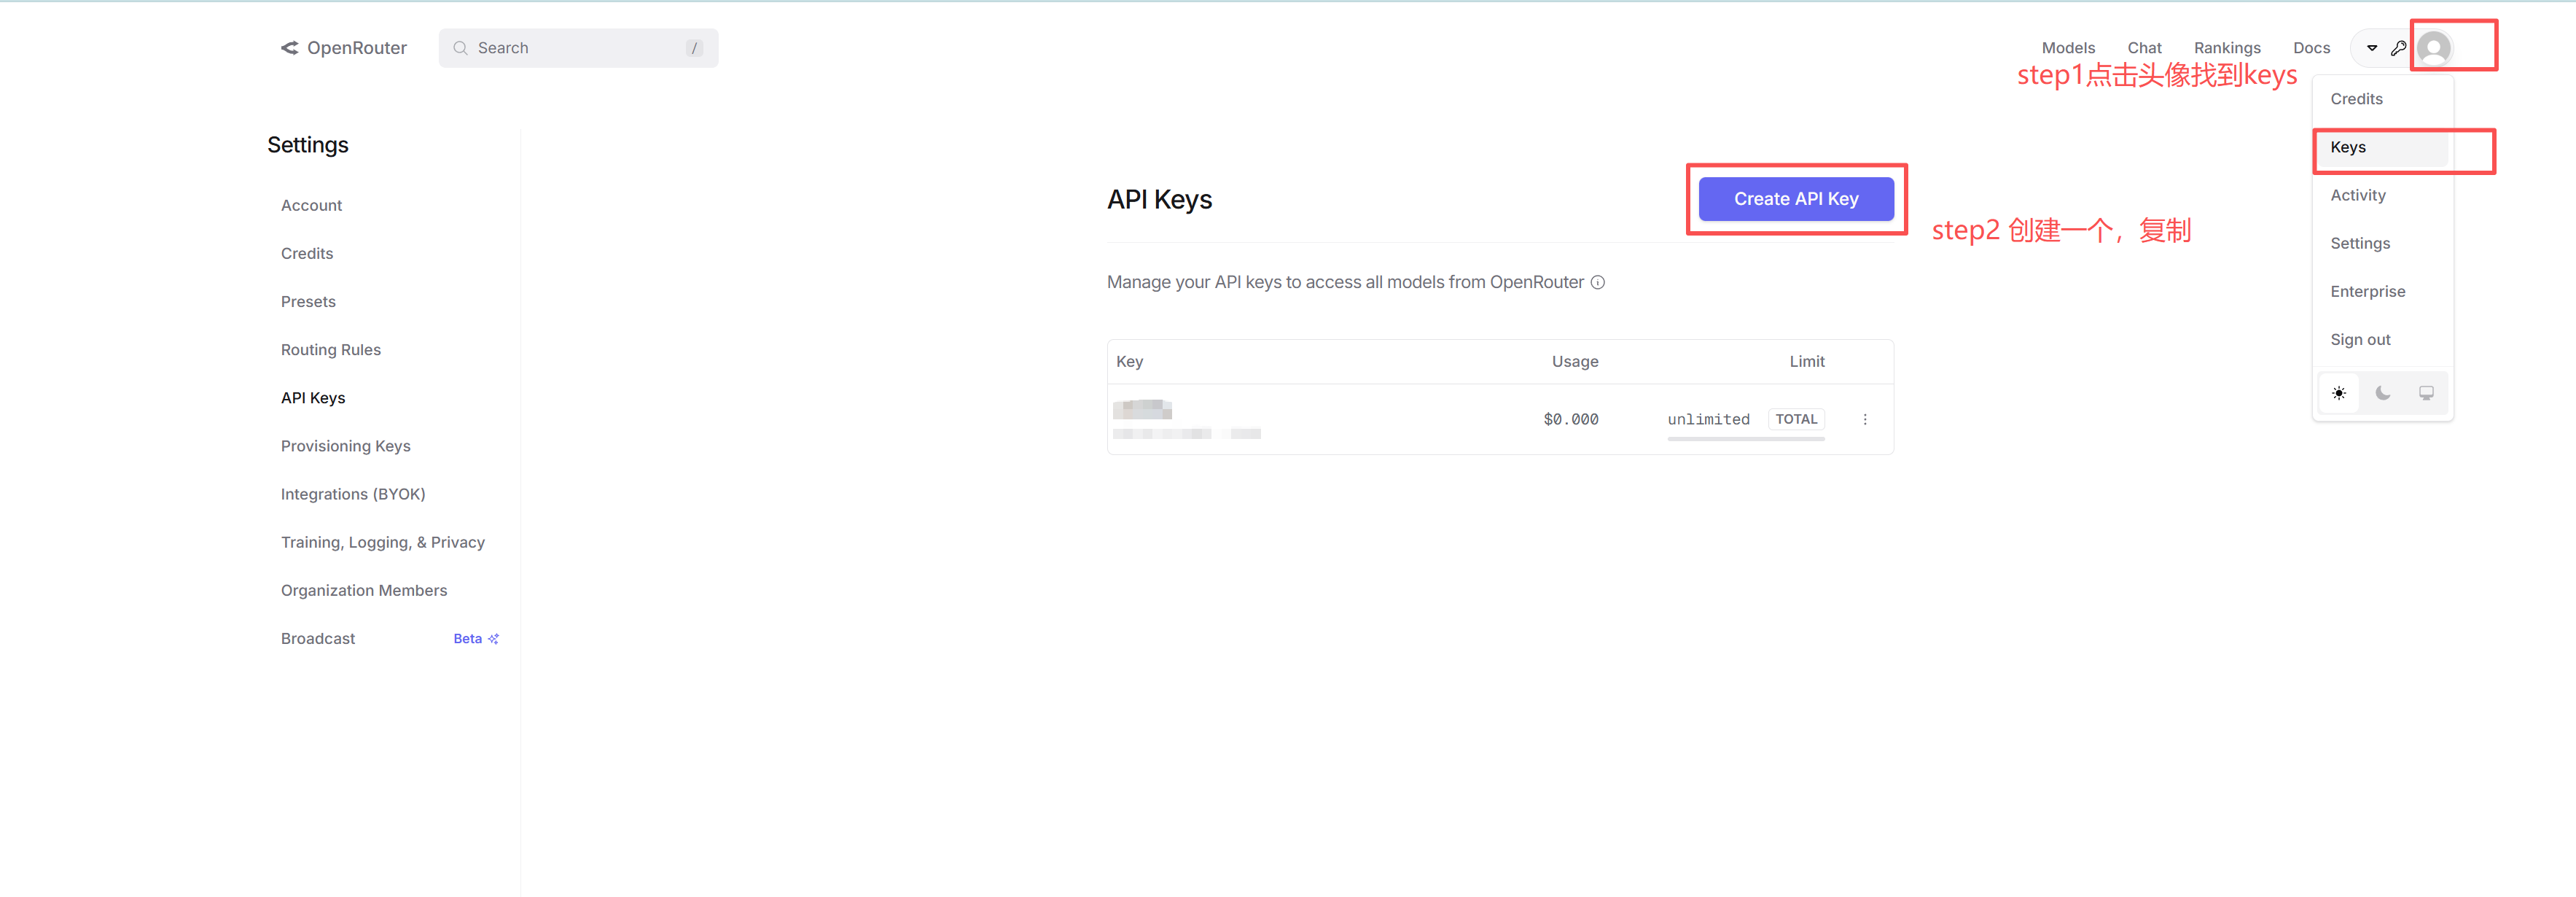
Task: Click the key icon in header
Action: click(2398, 48)
